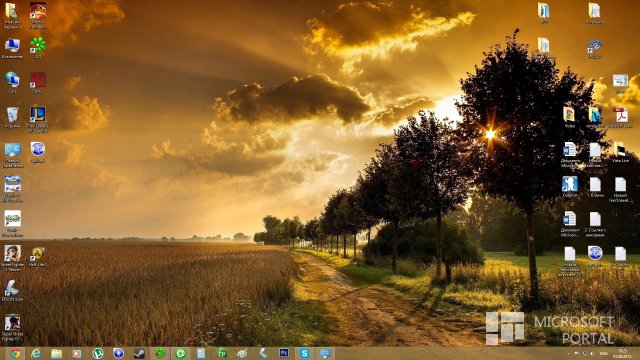This screenshot has height=360, width=640.
Task: Select the League of Legends shortcut
Action: [x=38, y=119]
